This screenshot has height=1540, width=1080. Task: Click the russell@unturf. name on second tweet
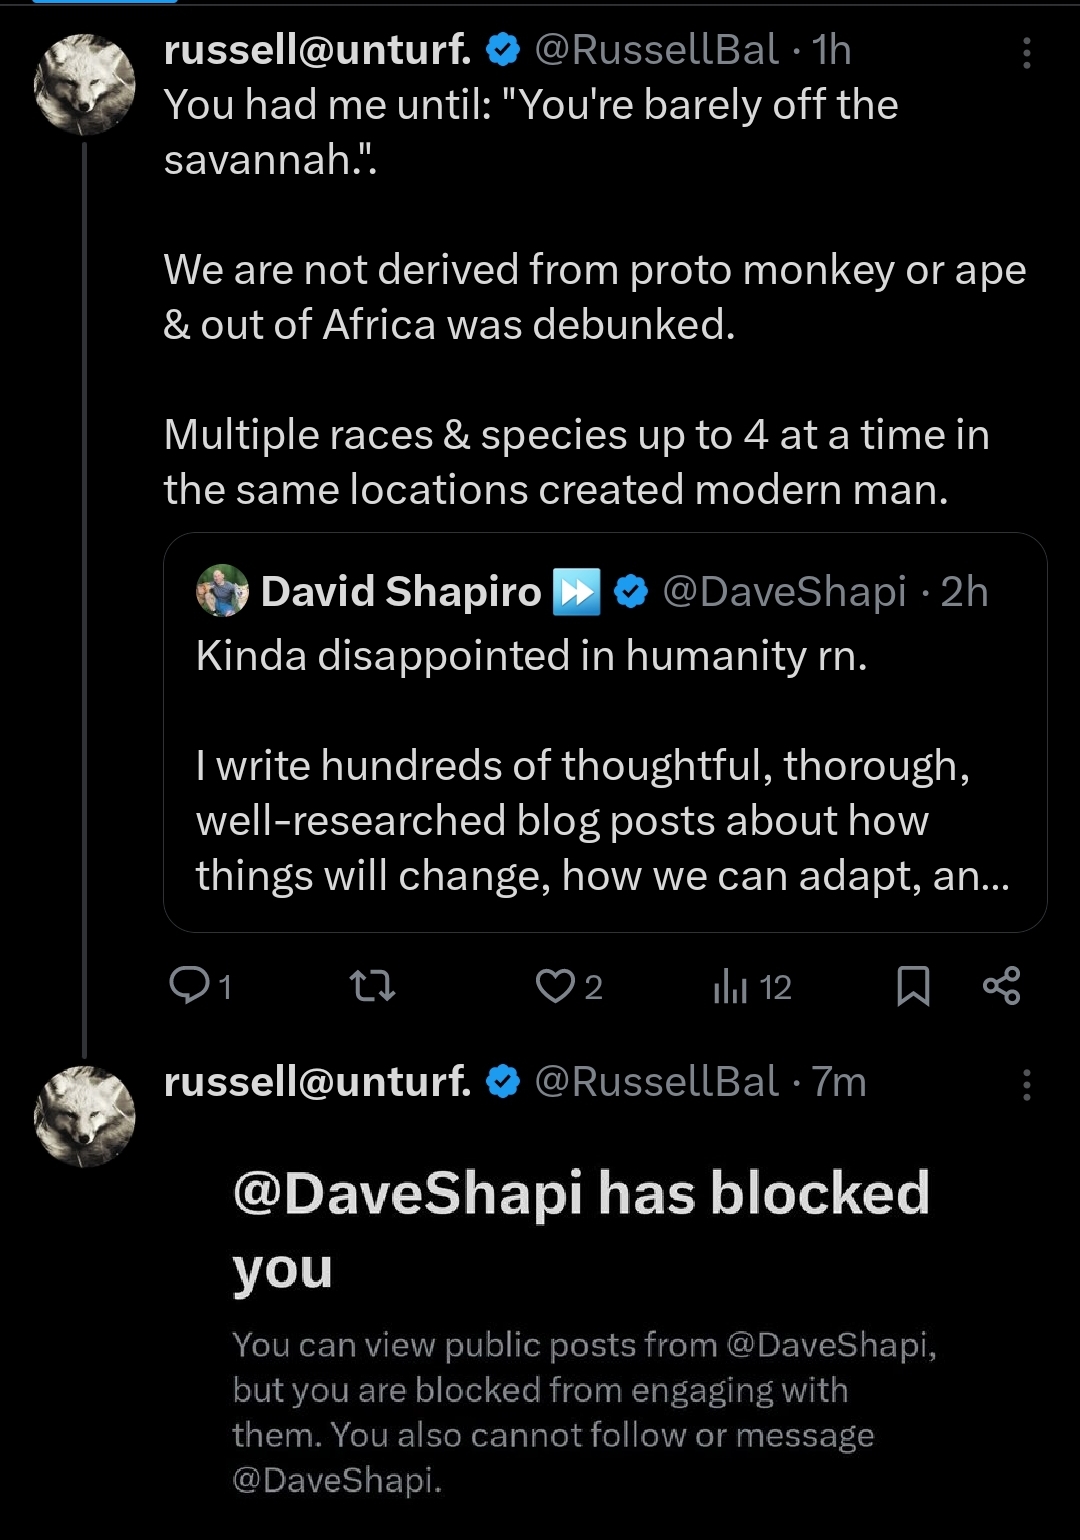(x=317, y=1081)
